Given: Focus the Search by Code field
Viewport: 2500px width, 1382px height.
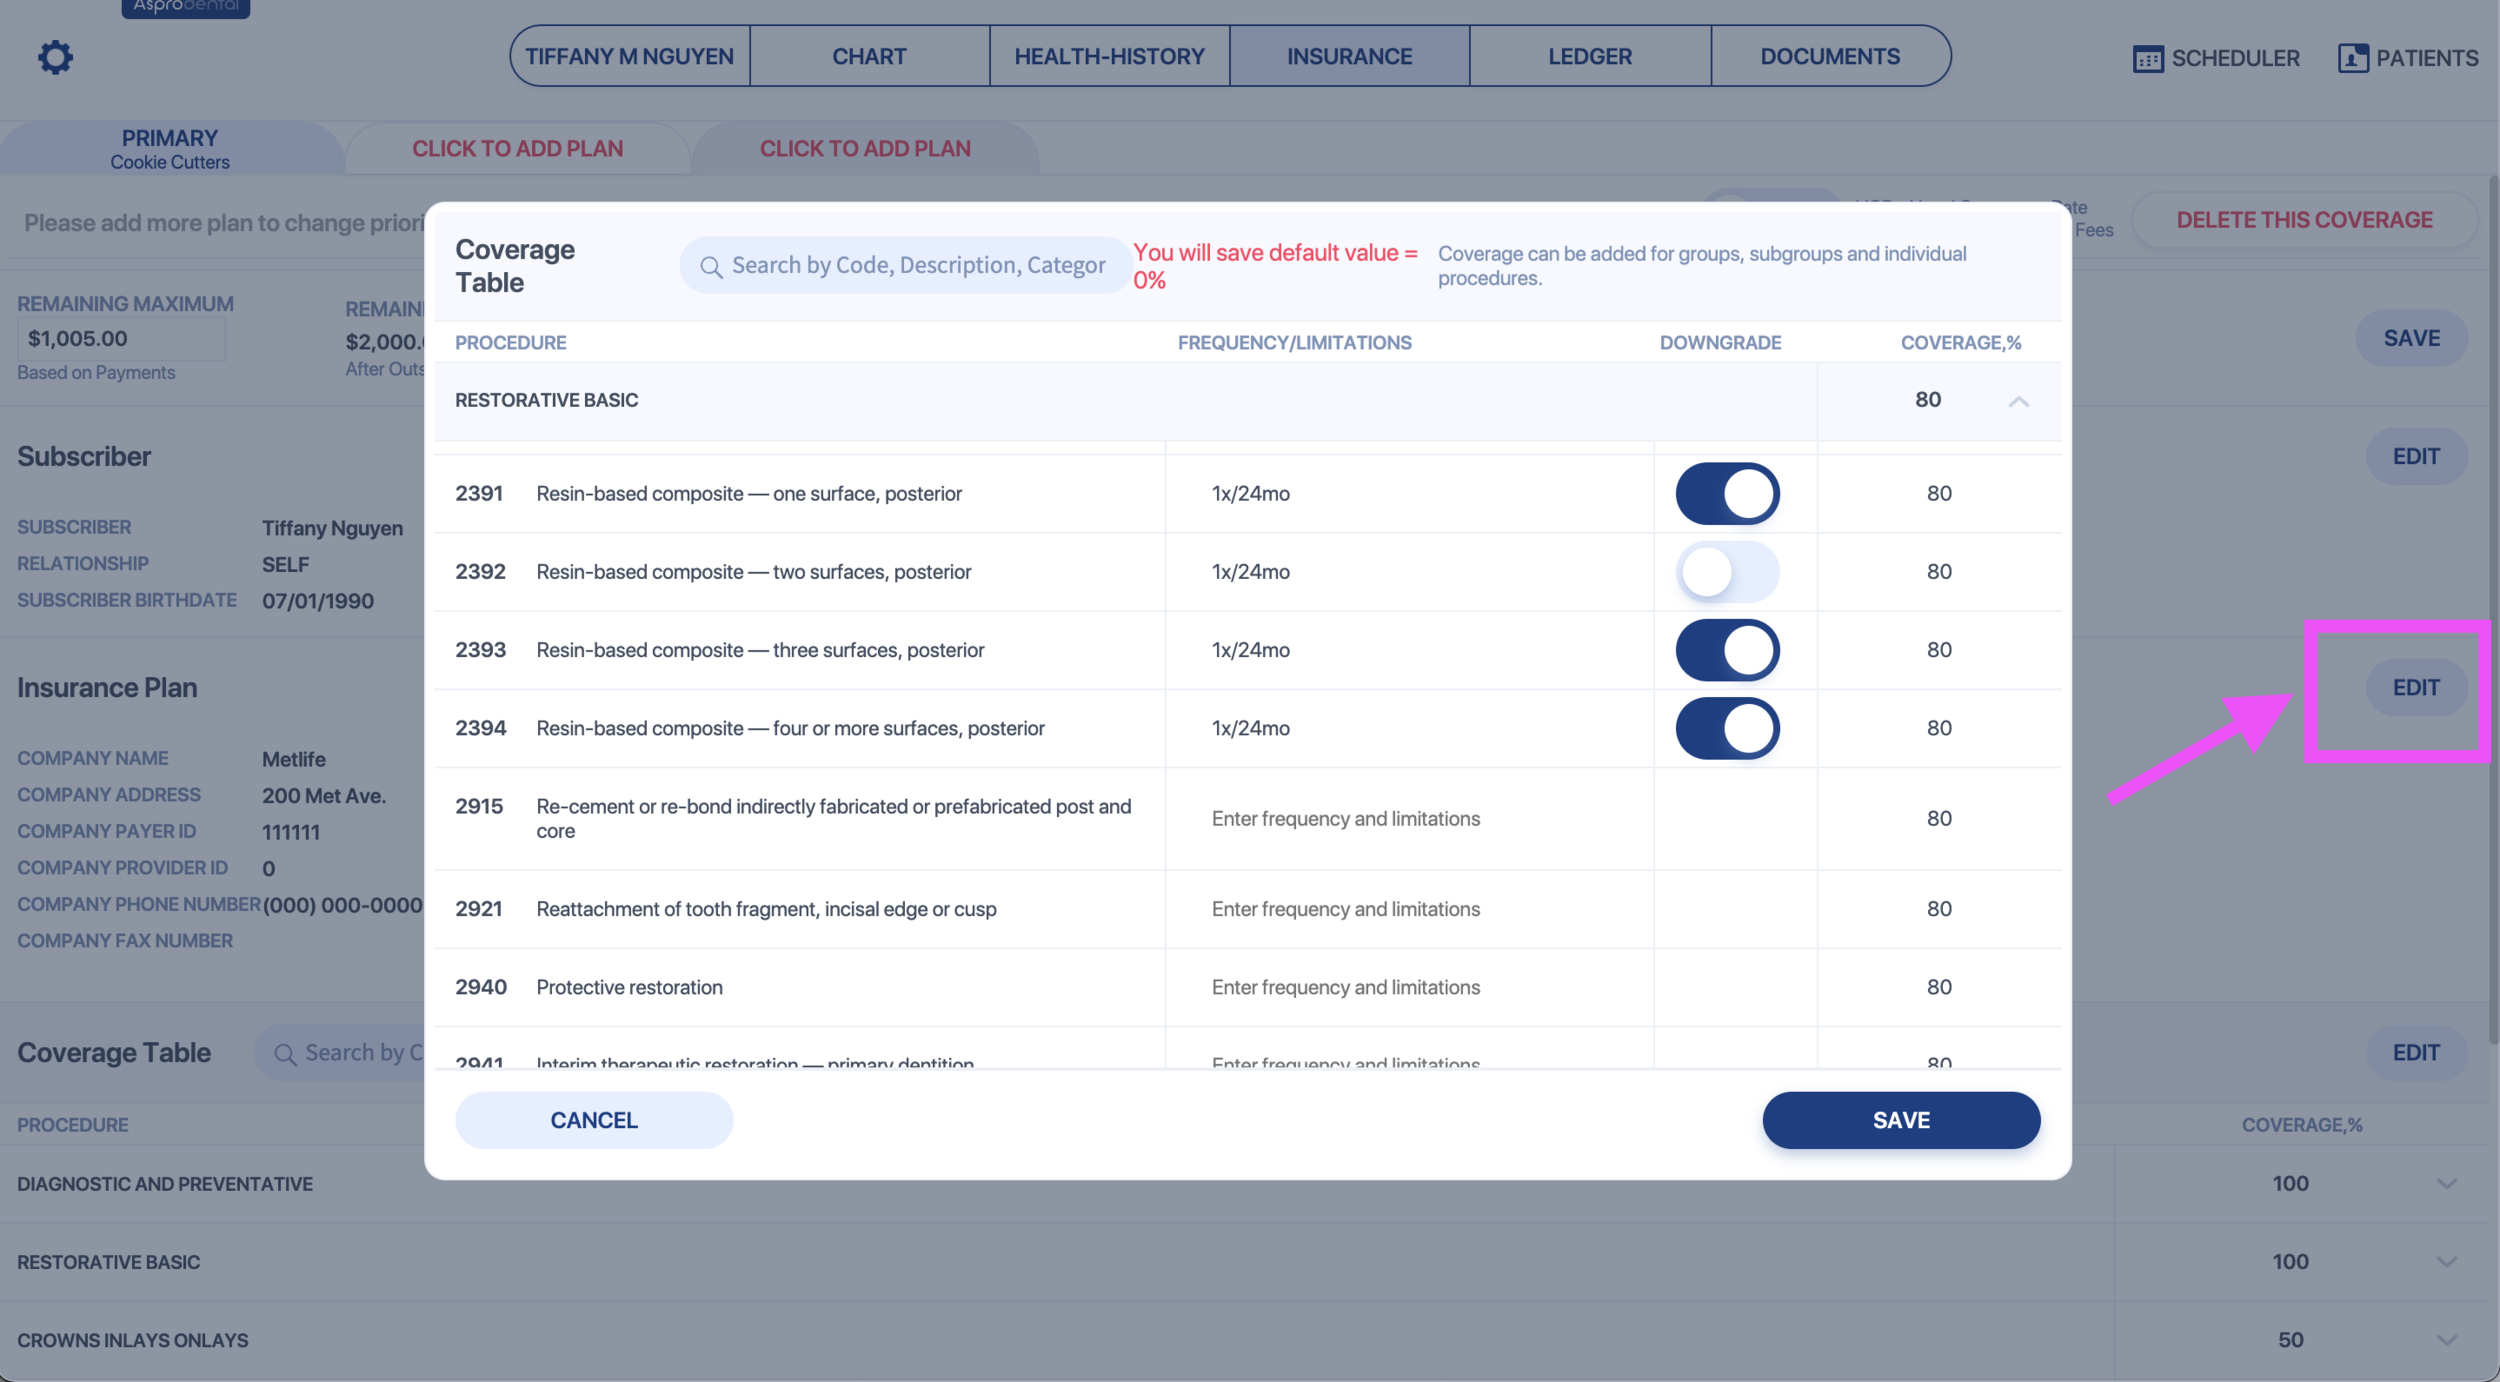Looking at the screenshot, I should [x=917, y=266].
